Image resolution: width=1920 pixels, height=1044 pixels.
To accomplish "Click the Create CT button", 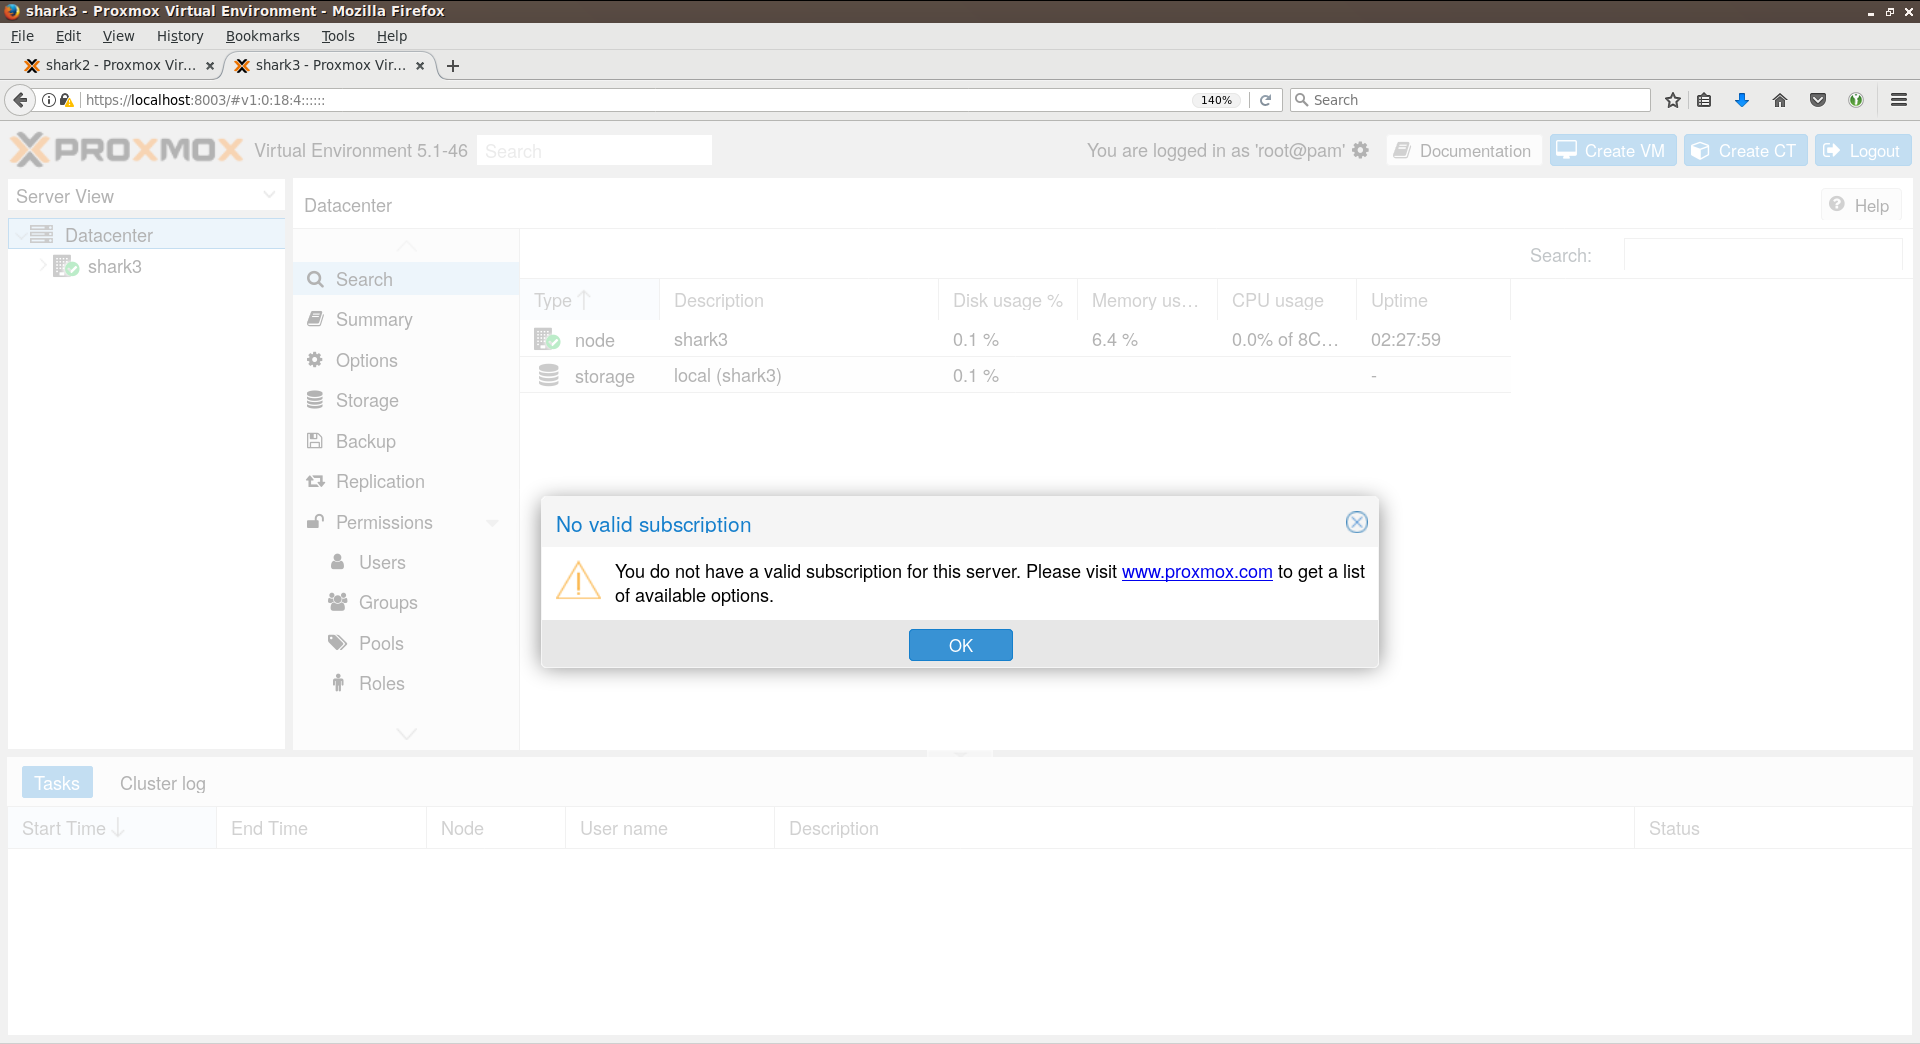I will (1746, 151).
